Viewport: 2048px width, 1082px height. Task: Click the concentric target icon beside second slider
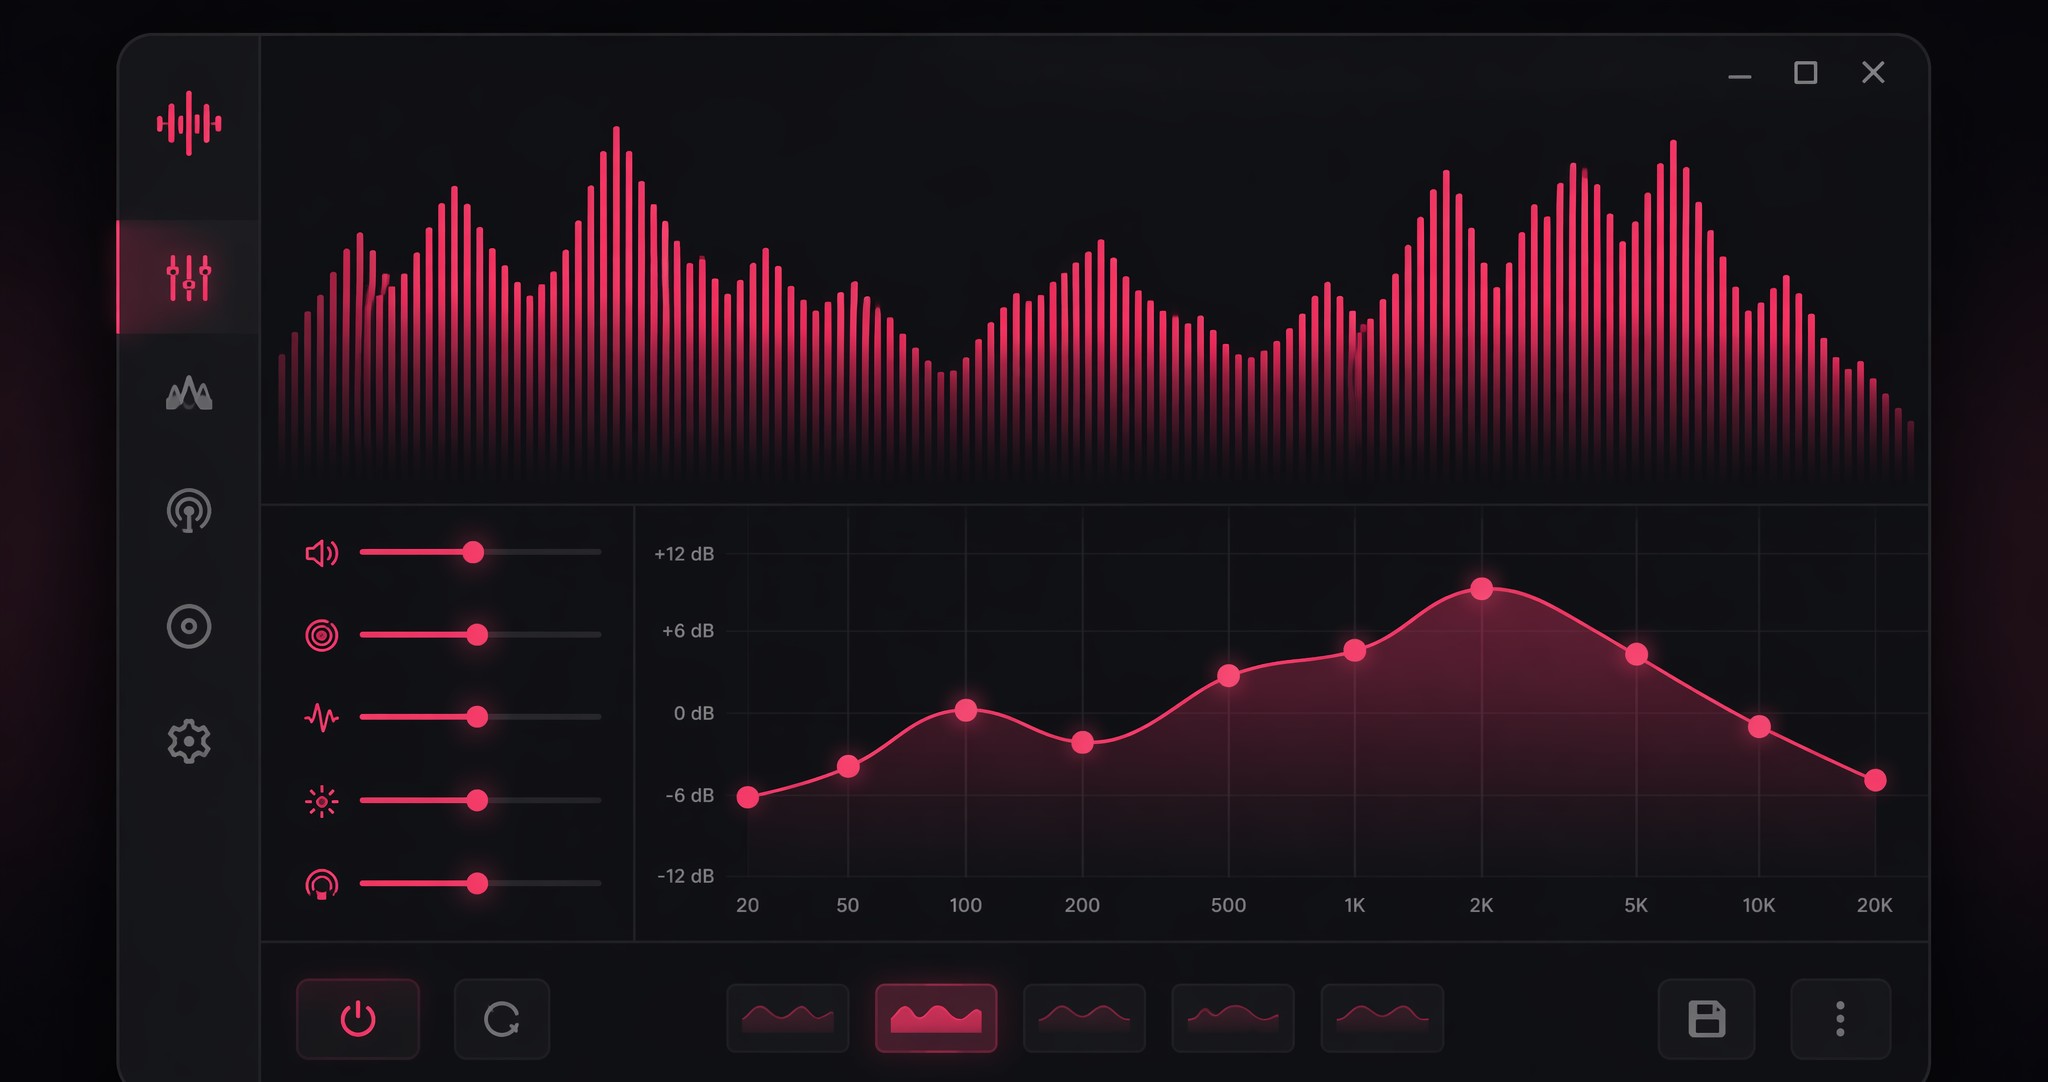321,635
